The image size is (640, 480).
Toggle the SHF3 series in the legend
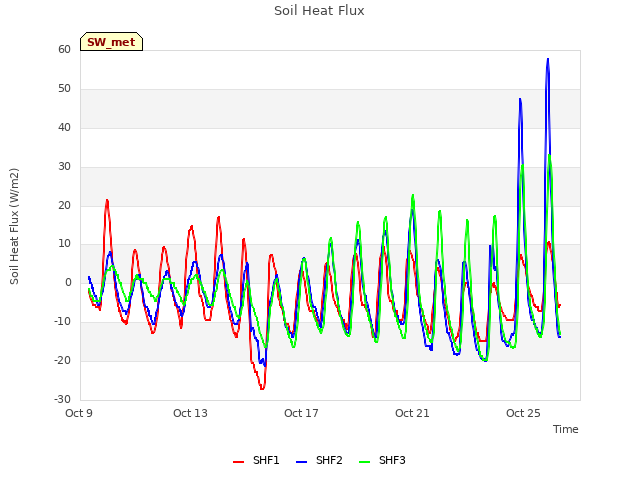tap(382, 460)
